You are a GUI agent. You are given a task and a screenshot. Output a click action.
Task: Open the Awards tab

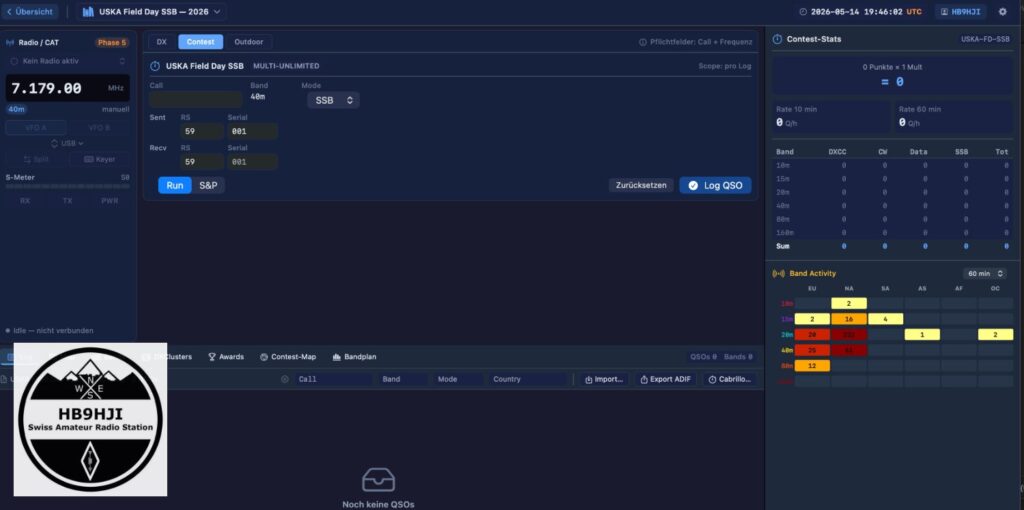tap(226, 357)
